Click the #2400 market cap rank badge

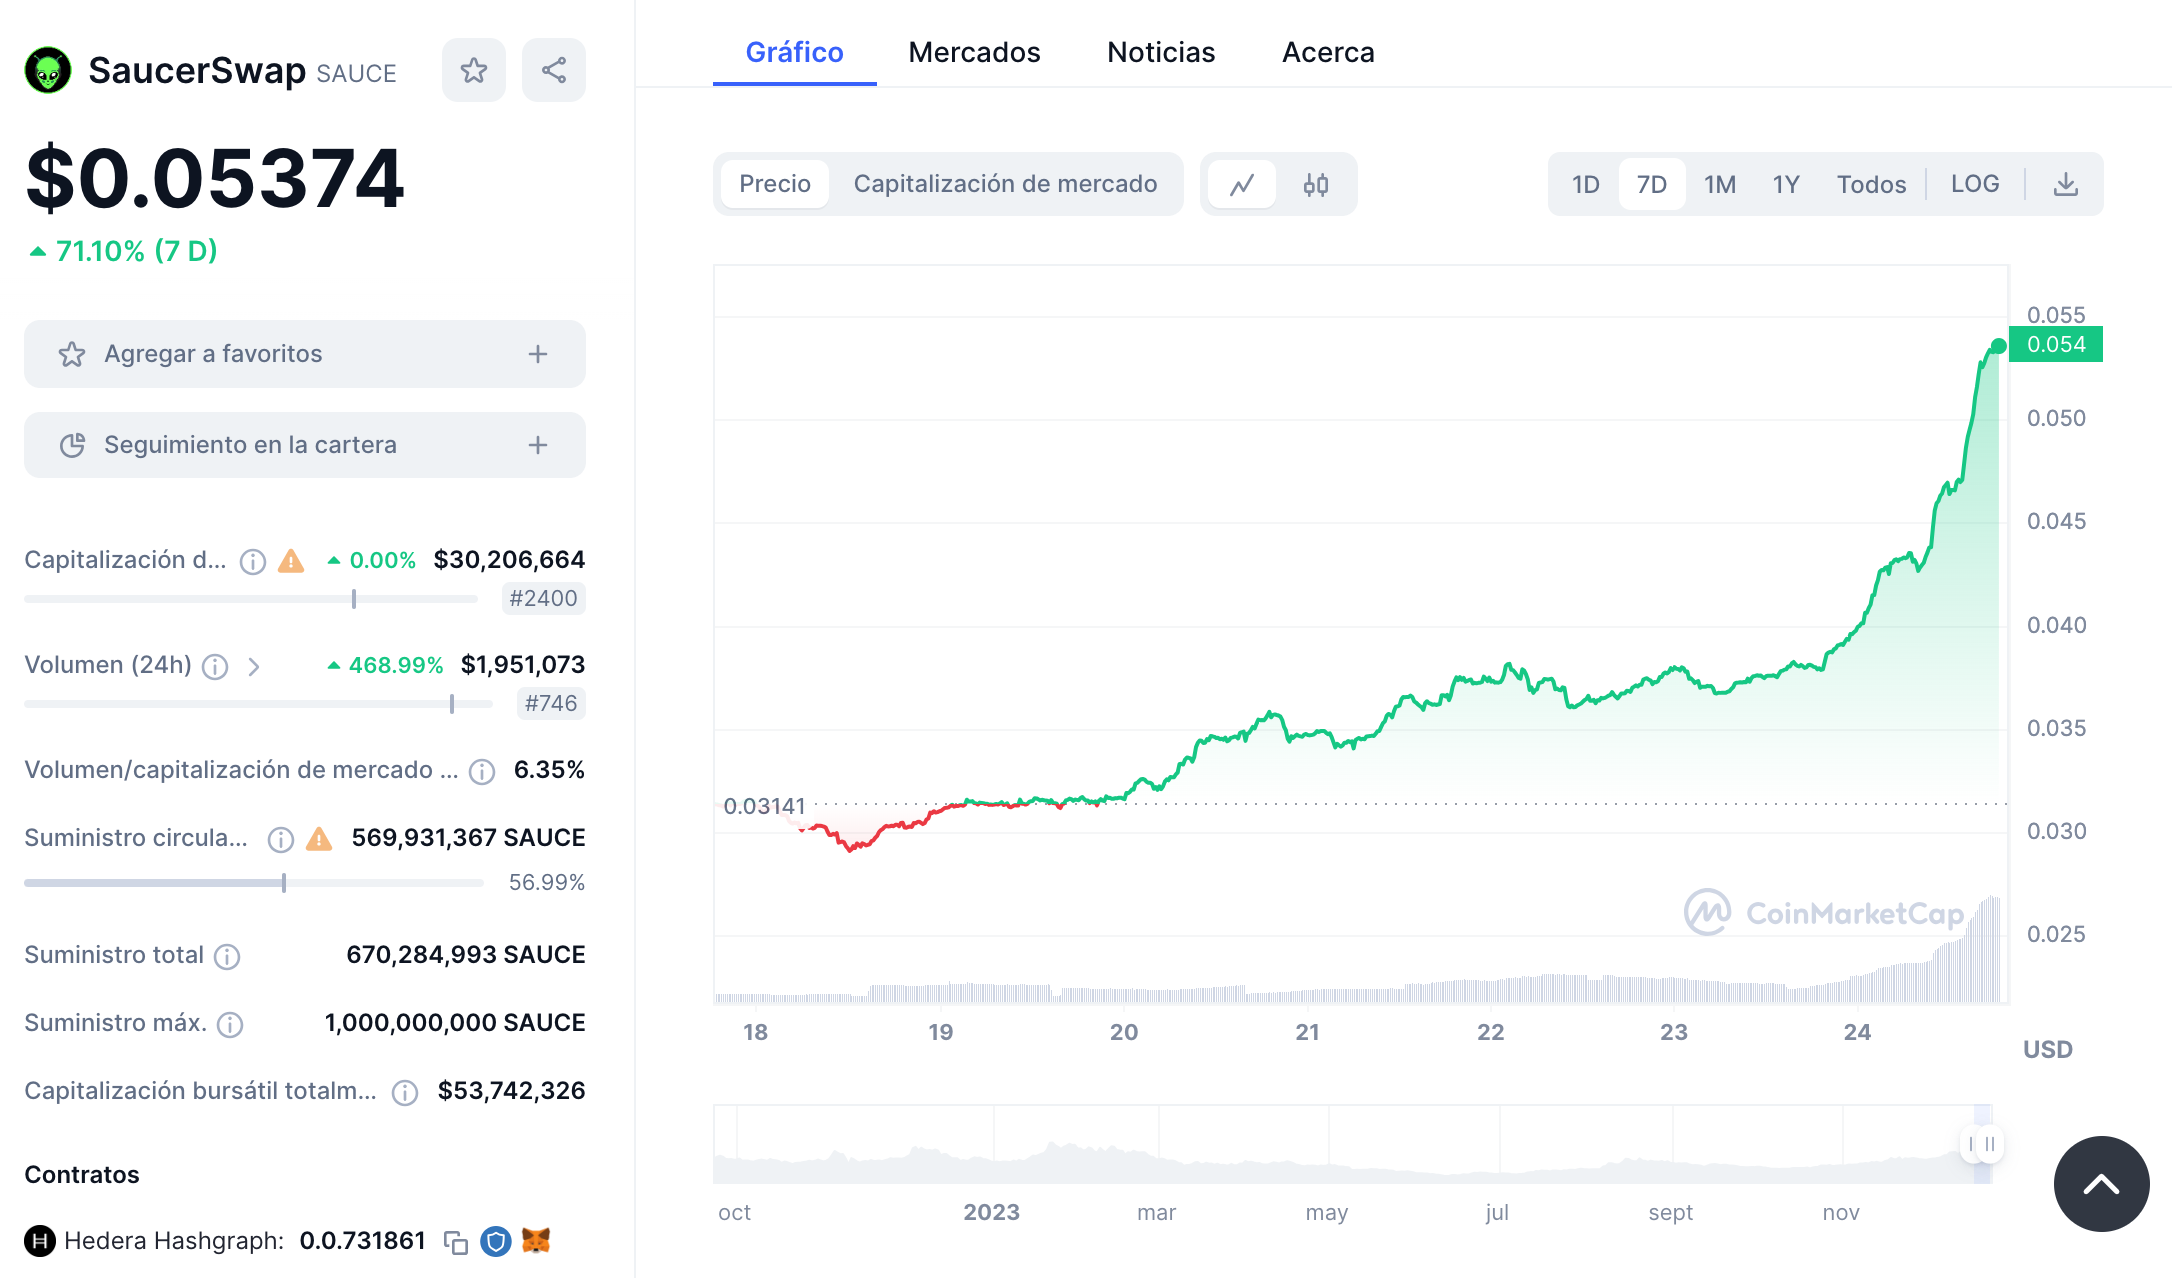coord(544,598)
